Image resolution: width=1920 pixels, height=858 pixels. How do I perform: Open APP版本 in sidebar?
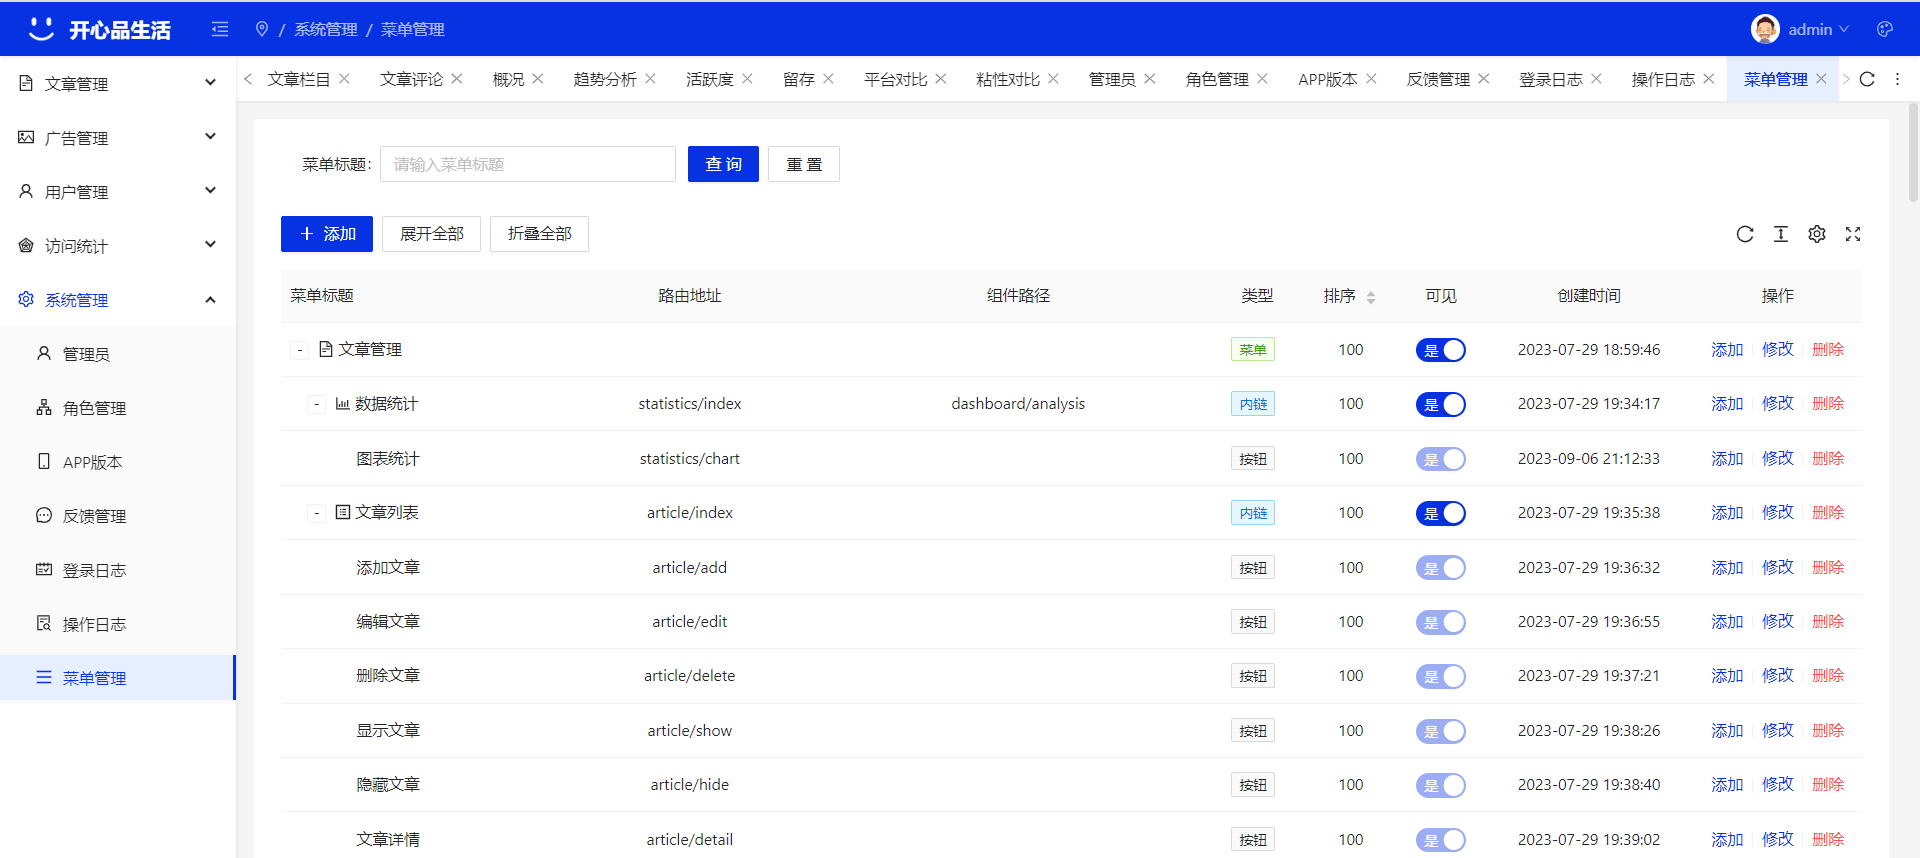pos(118,461)
